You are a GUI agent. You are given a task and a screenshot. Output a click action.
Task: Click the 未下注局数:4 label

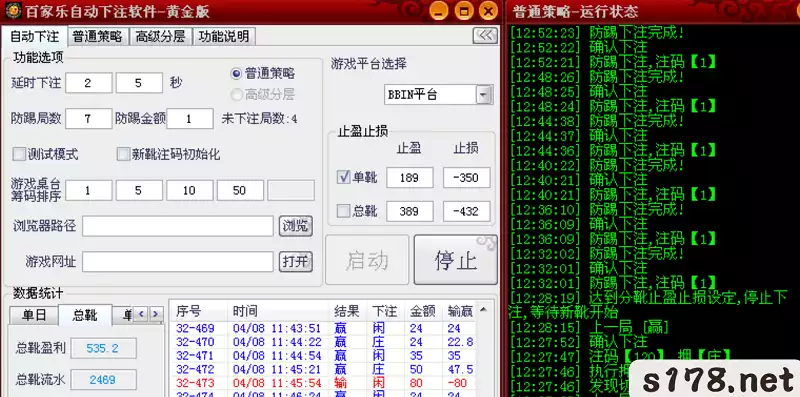[259, 119]
